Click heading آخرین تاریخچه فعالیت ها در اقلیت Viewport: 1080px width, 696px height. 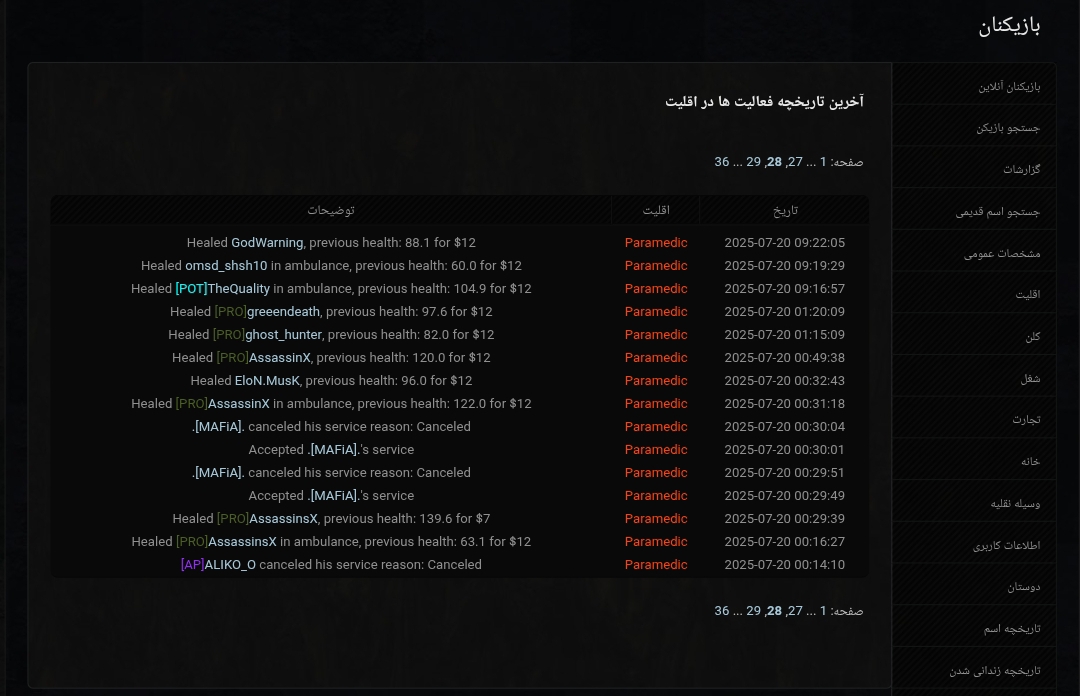coord(764,102)
